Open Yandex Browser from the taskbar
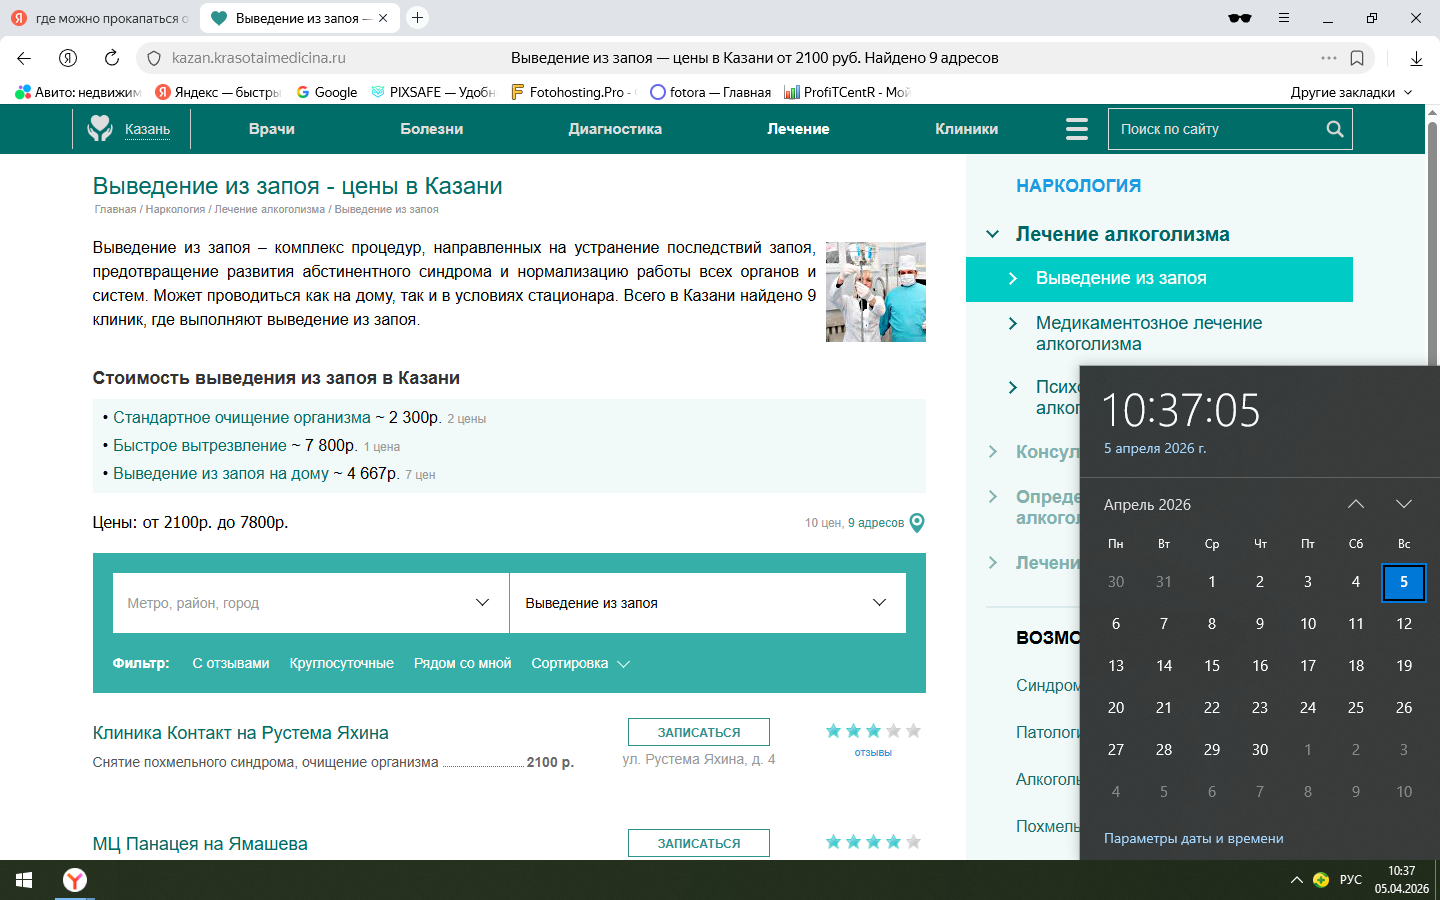 coord(75,880)
